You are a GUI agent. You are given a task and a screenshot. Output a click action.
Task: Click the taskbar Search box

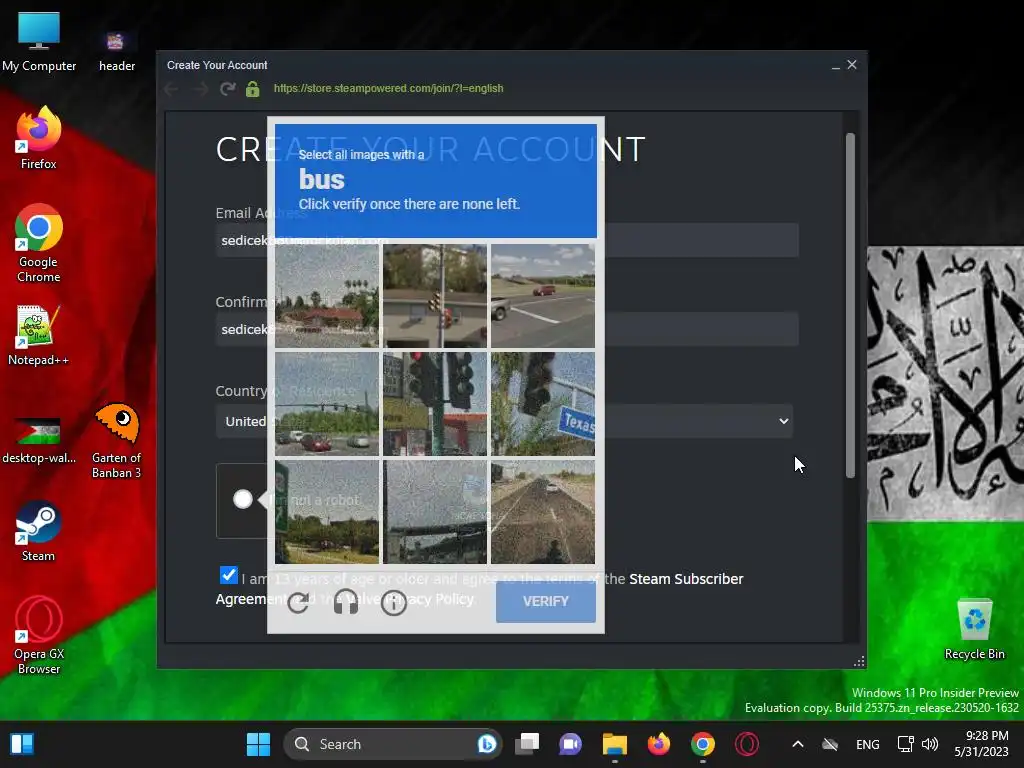point(392,744)
